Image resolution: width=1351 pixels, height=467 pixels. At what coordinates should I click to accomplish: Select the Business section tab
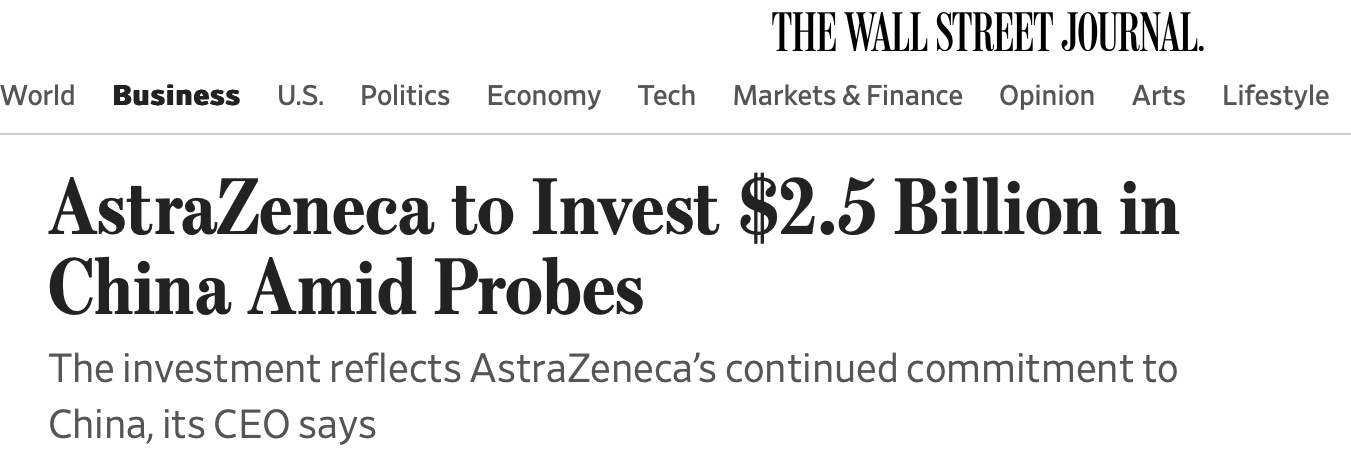coord(176,96)
